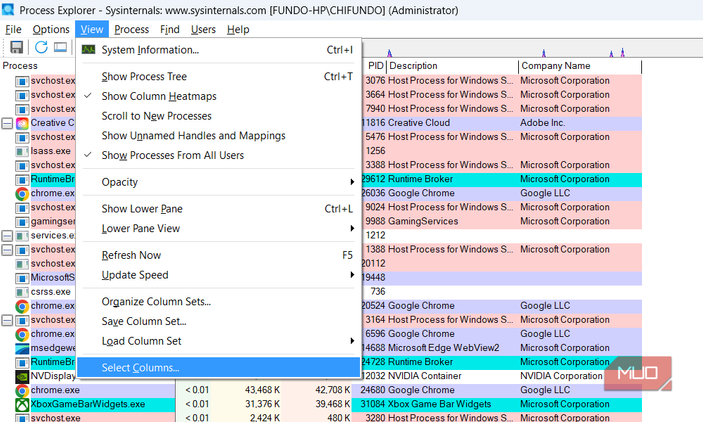Select 43,468 K memory value

tap(262, 390)
